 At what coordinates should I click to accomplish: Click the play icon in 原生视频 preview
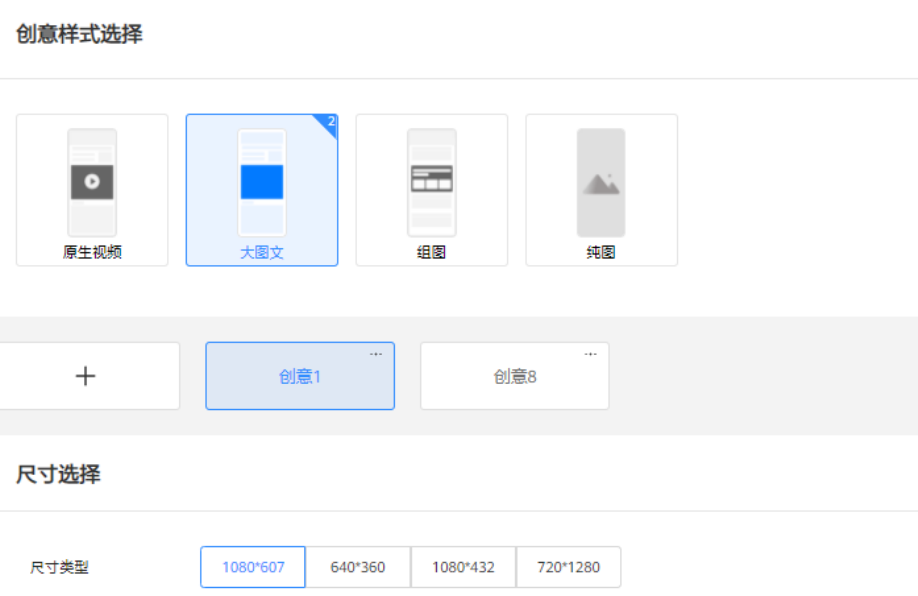[90, 180]
